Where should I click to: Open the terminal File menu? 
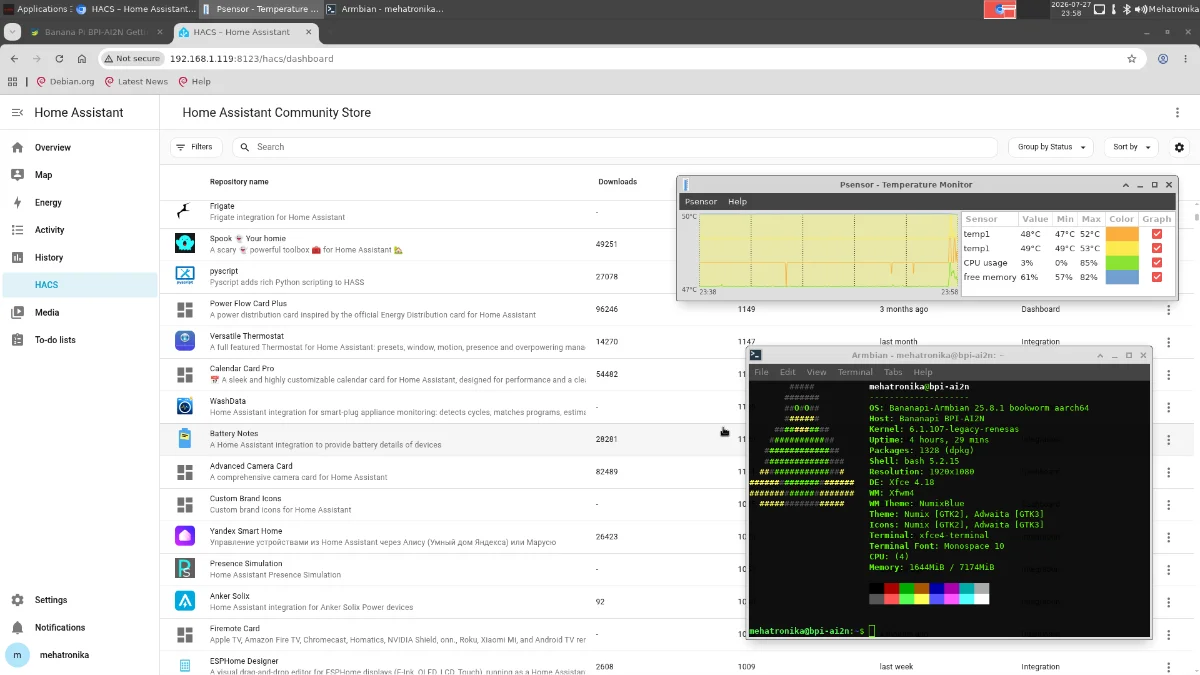click(761, 372)
